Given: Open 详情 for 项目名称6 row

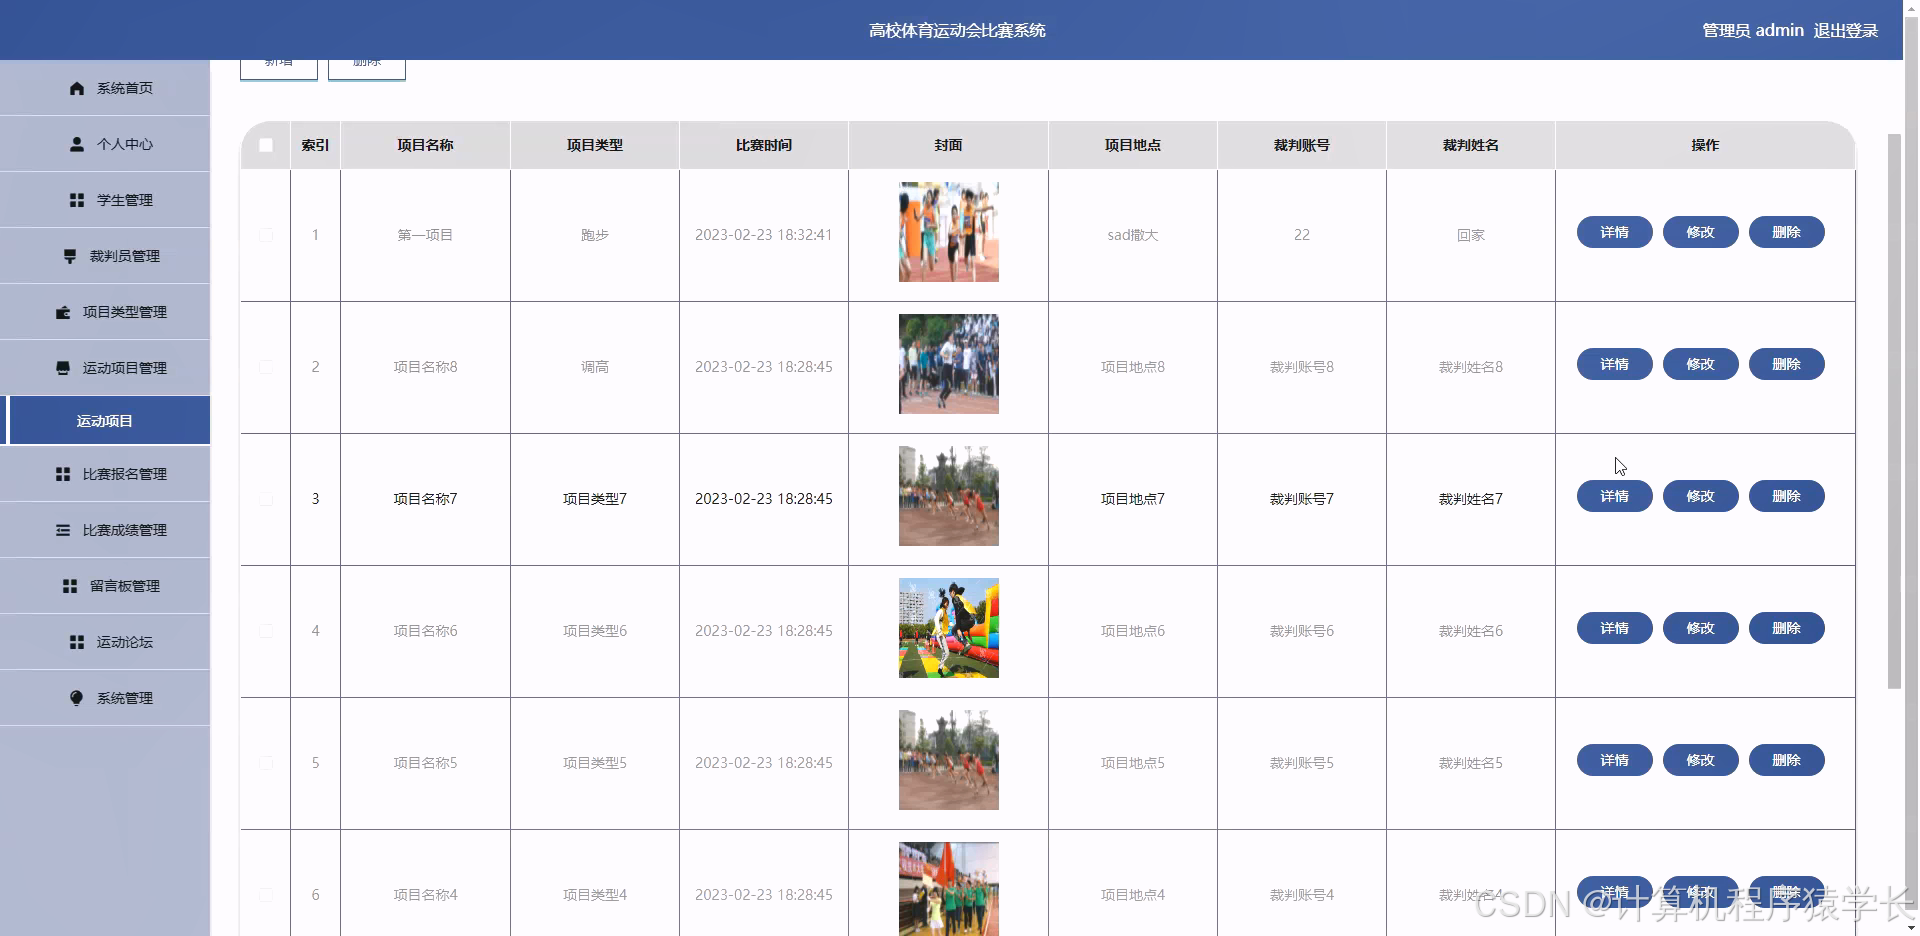Looking at the screenshot, I should point(1614,628).
